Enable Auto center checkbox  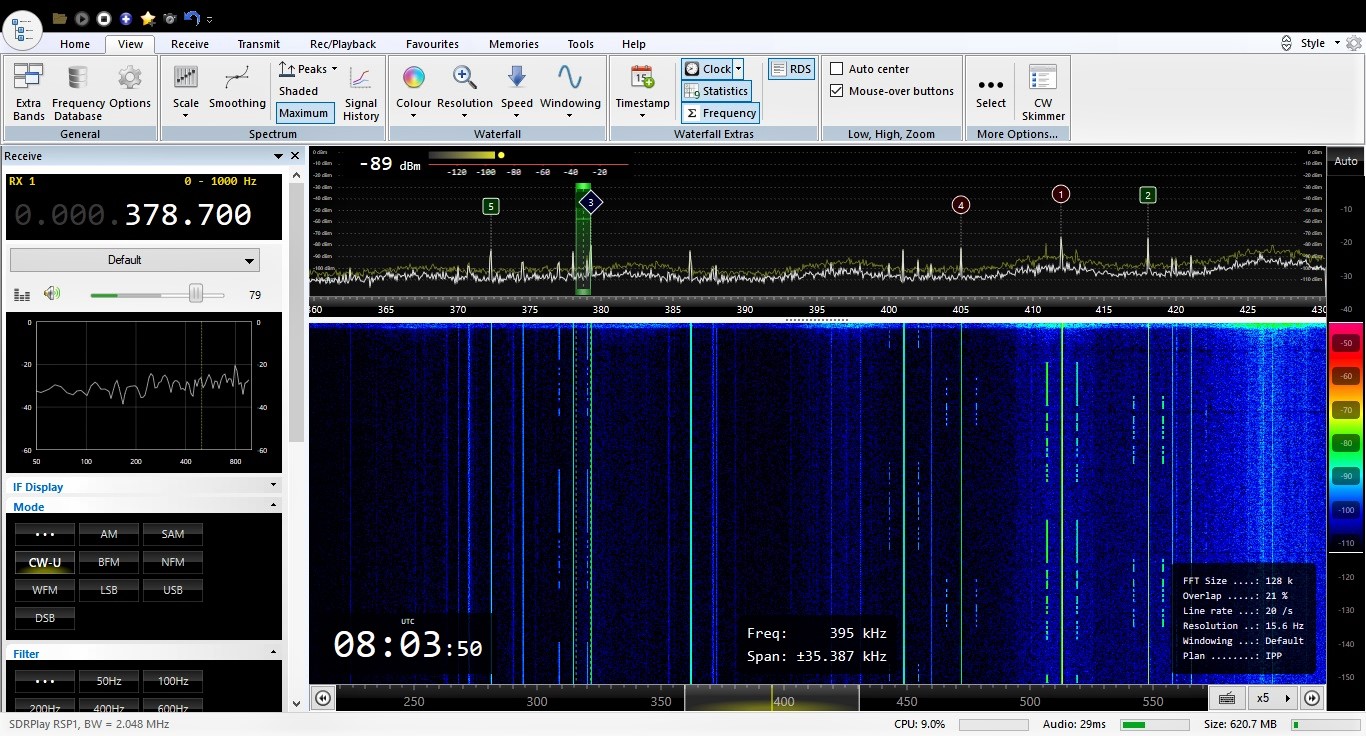click(837, 69)
